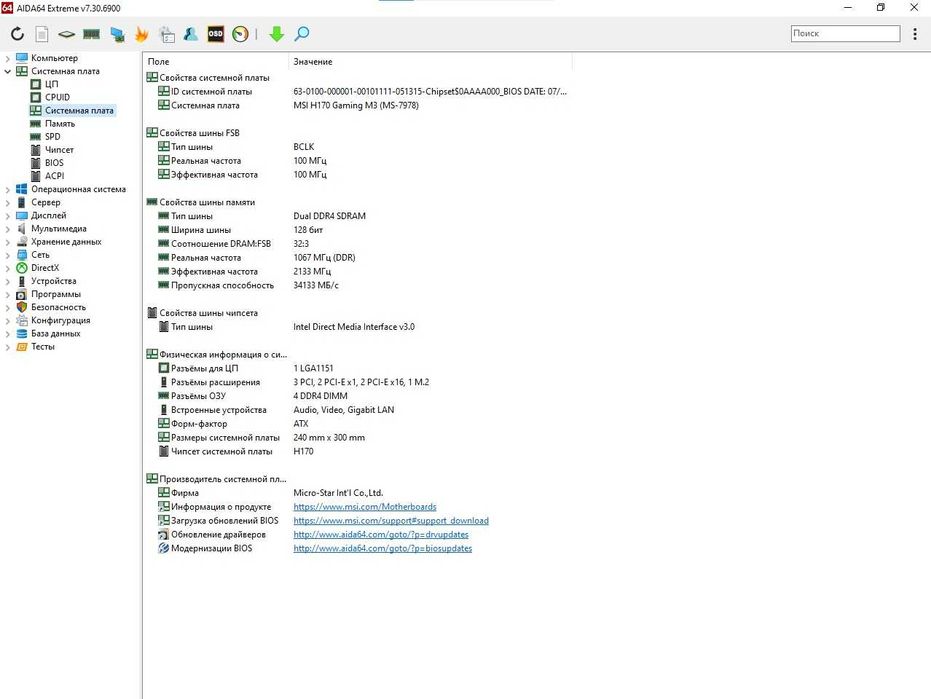Image resolution: width=931 pixels, height=699 pixels.
Task: Open the three-dot options menu
Action: click(x=915, y=34)
